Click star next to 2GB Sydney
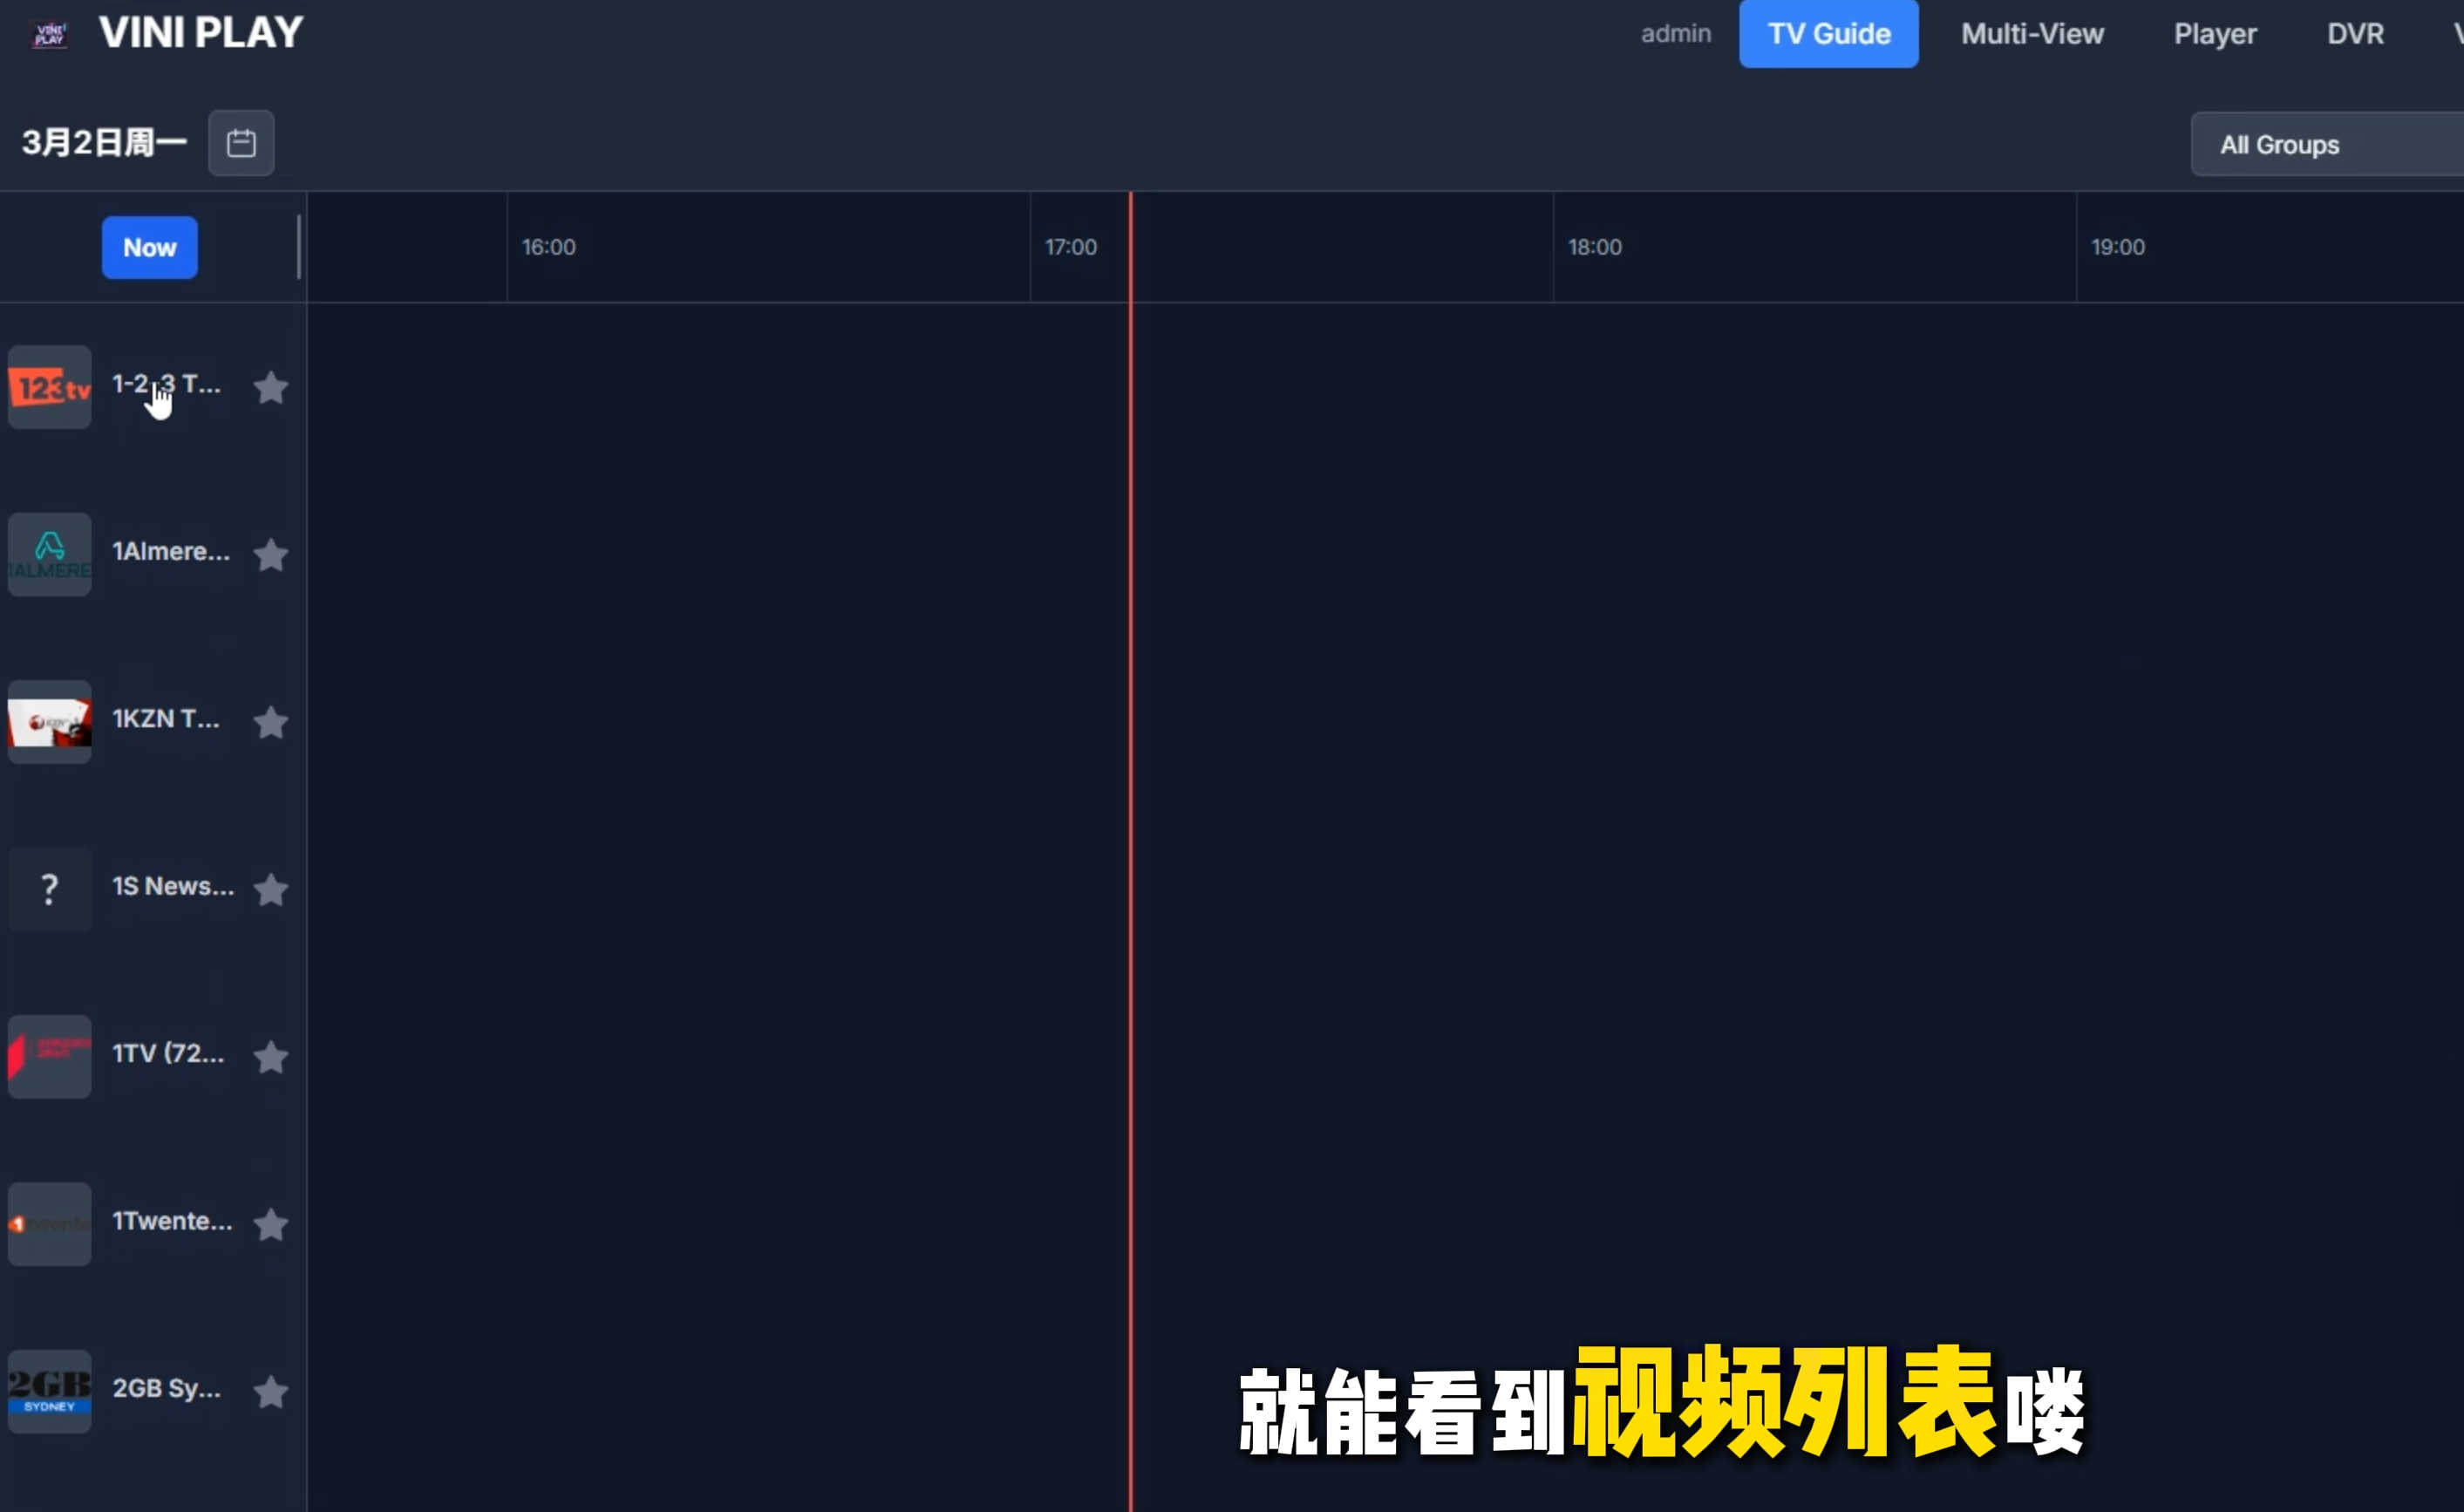2464x1512 pixels. point(271,1391)
